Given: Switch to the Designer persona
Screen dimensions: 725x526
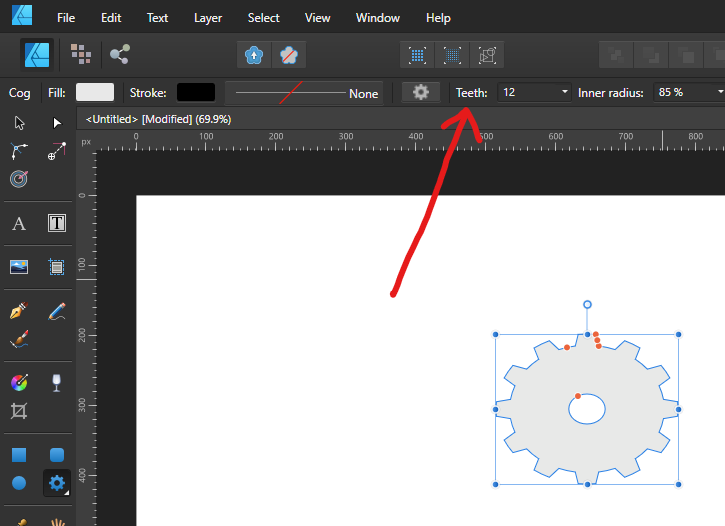Looking at the screenshot, I should 37,55.
